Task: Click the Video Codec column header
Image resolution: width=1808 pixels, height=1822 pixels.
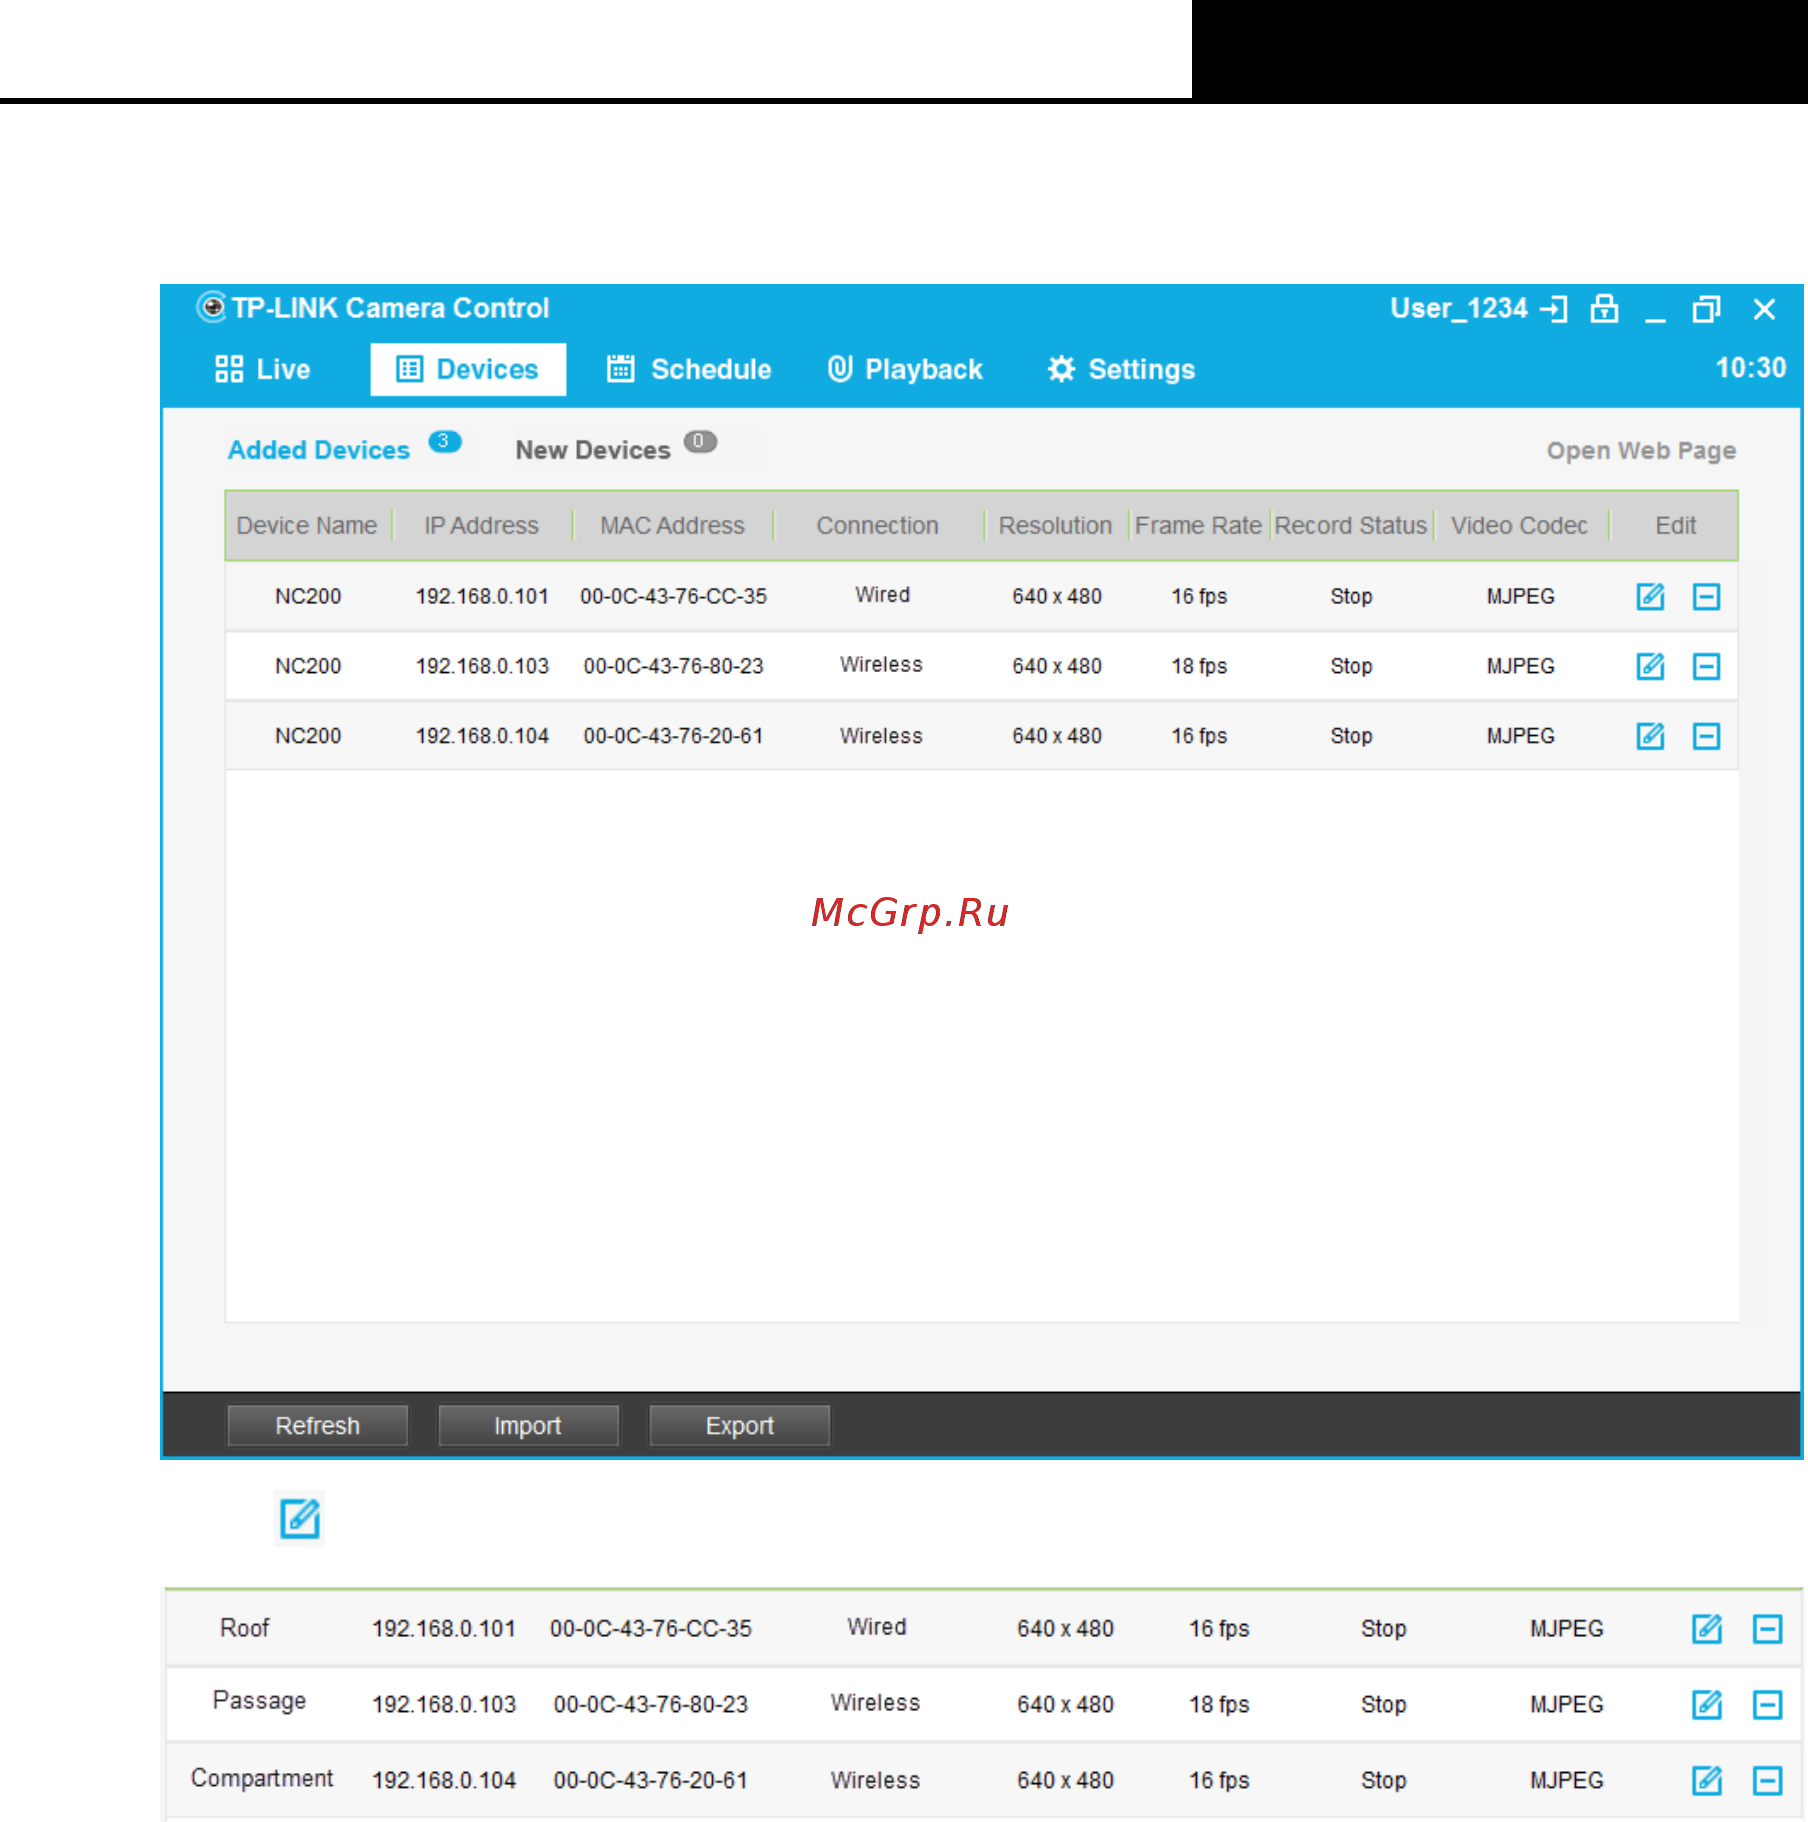Action: tap(1519, 525)
